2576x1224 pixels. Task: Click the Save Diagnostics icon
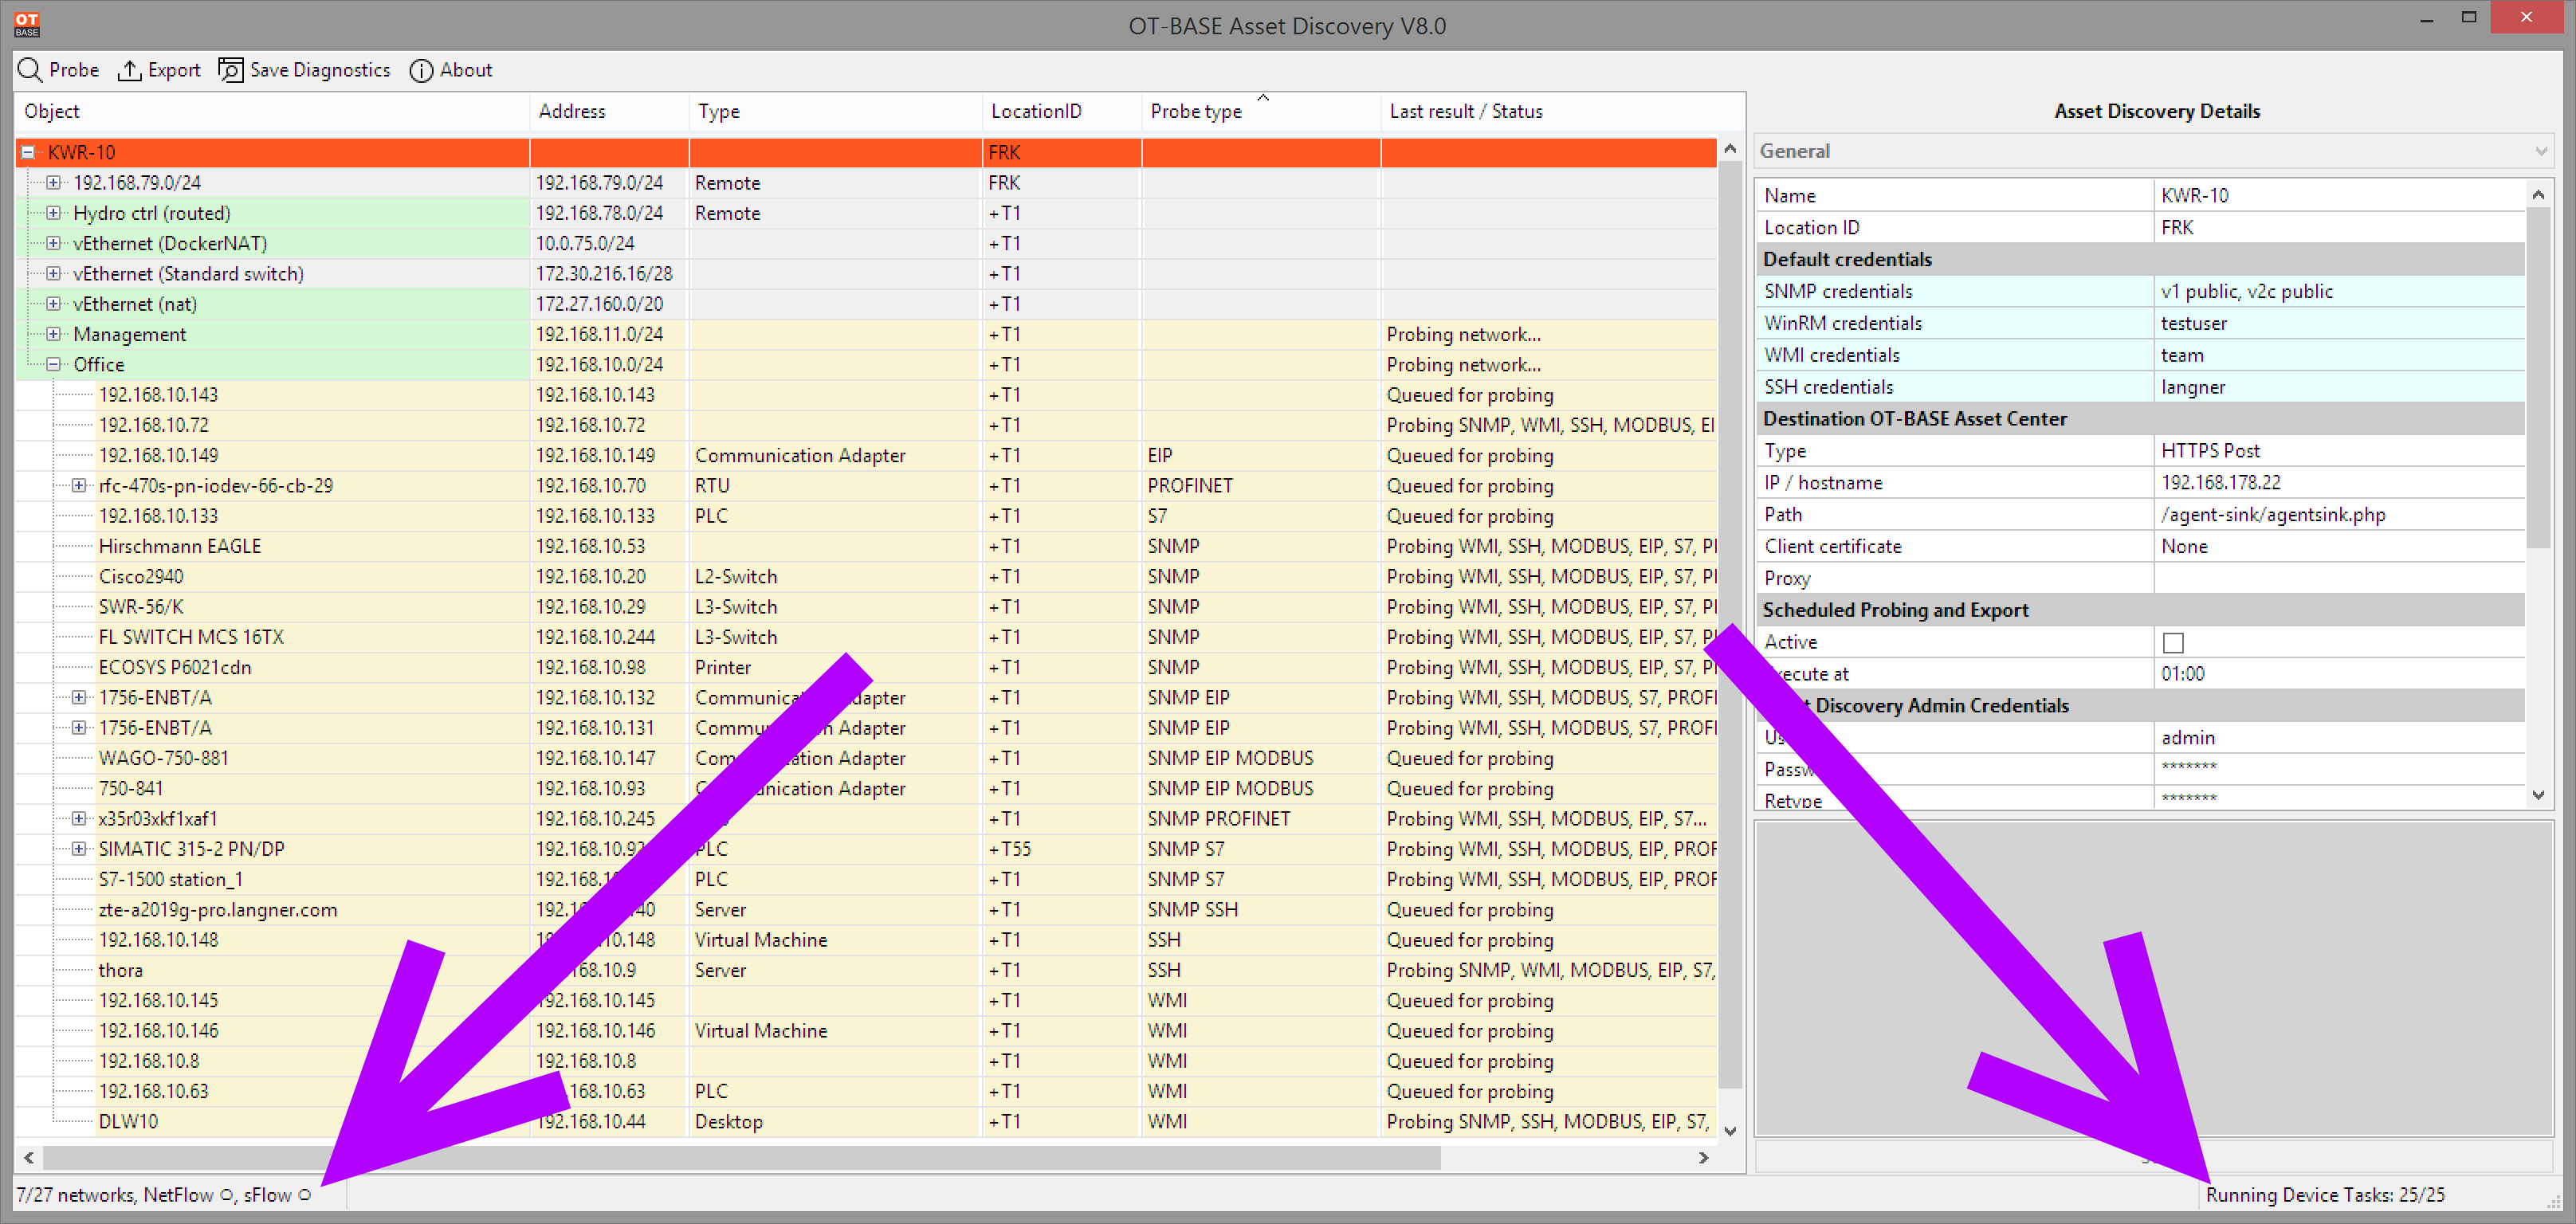click(x=231, y=70)
